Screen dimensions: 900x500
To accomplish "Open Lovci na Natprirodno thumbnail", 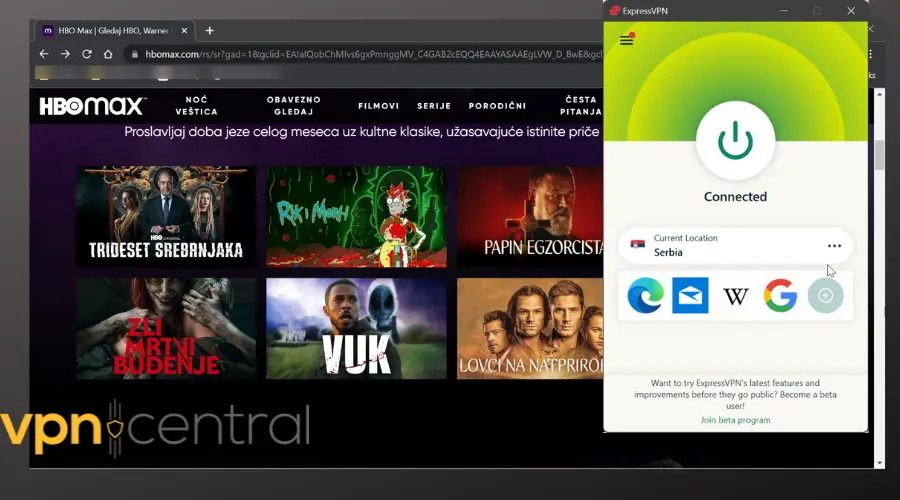I will [530, 328].
